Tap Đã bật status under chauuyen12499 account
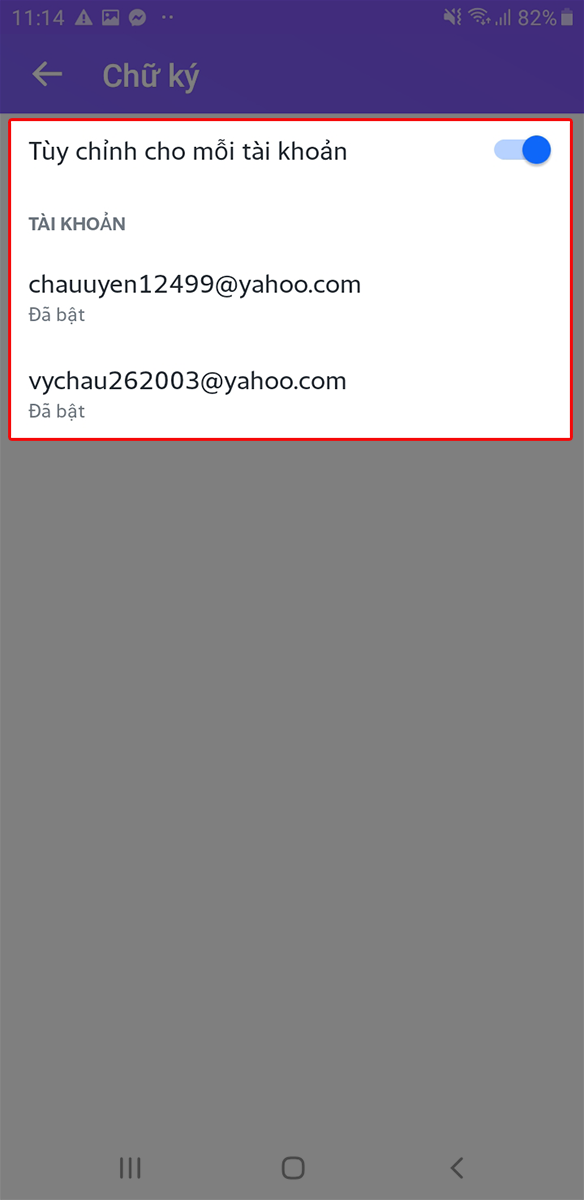The width and height of the screenshot is (584, 1200). pyautogui.click(x=56, y=315)
